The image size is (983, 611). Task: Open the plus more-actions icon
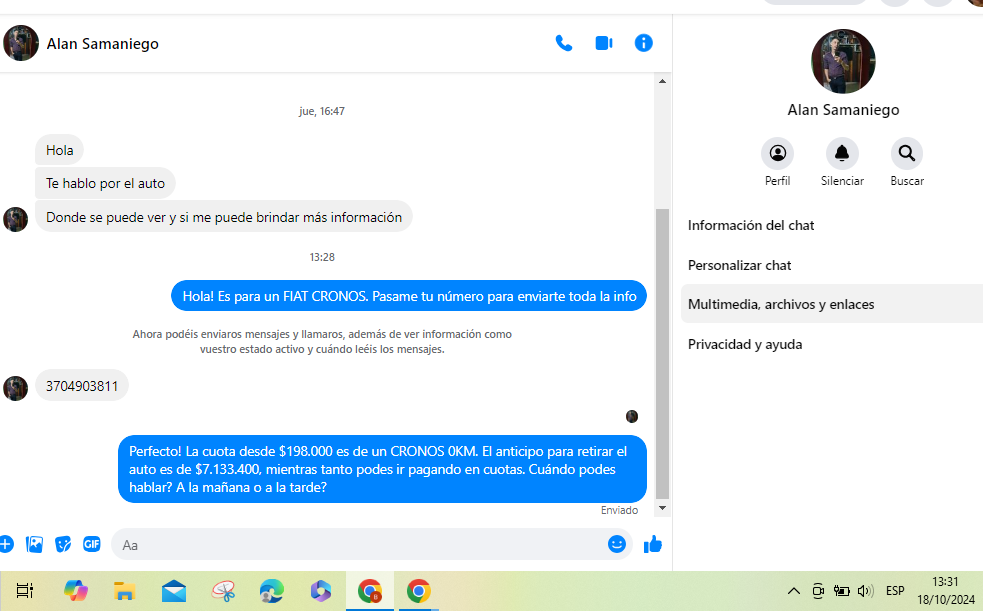pyautogui.click(x=6, y=544)
